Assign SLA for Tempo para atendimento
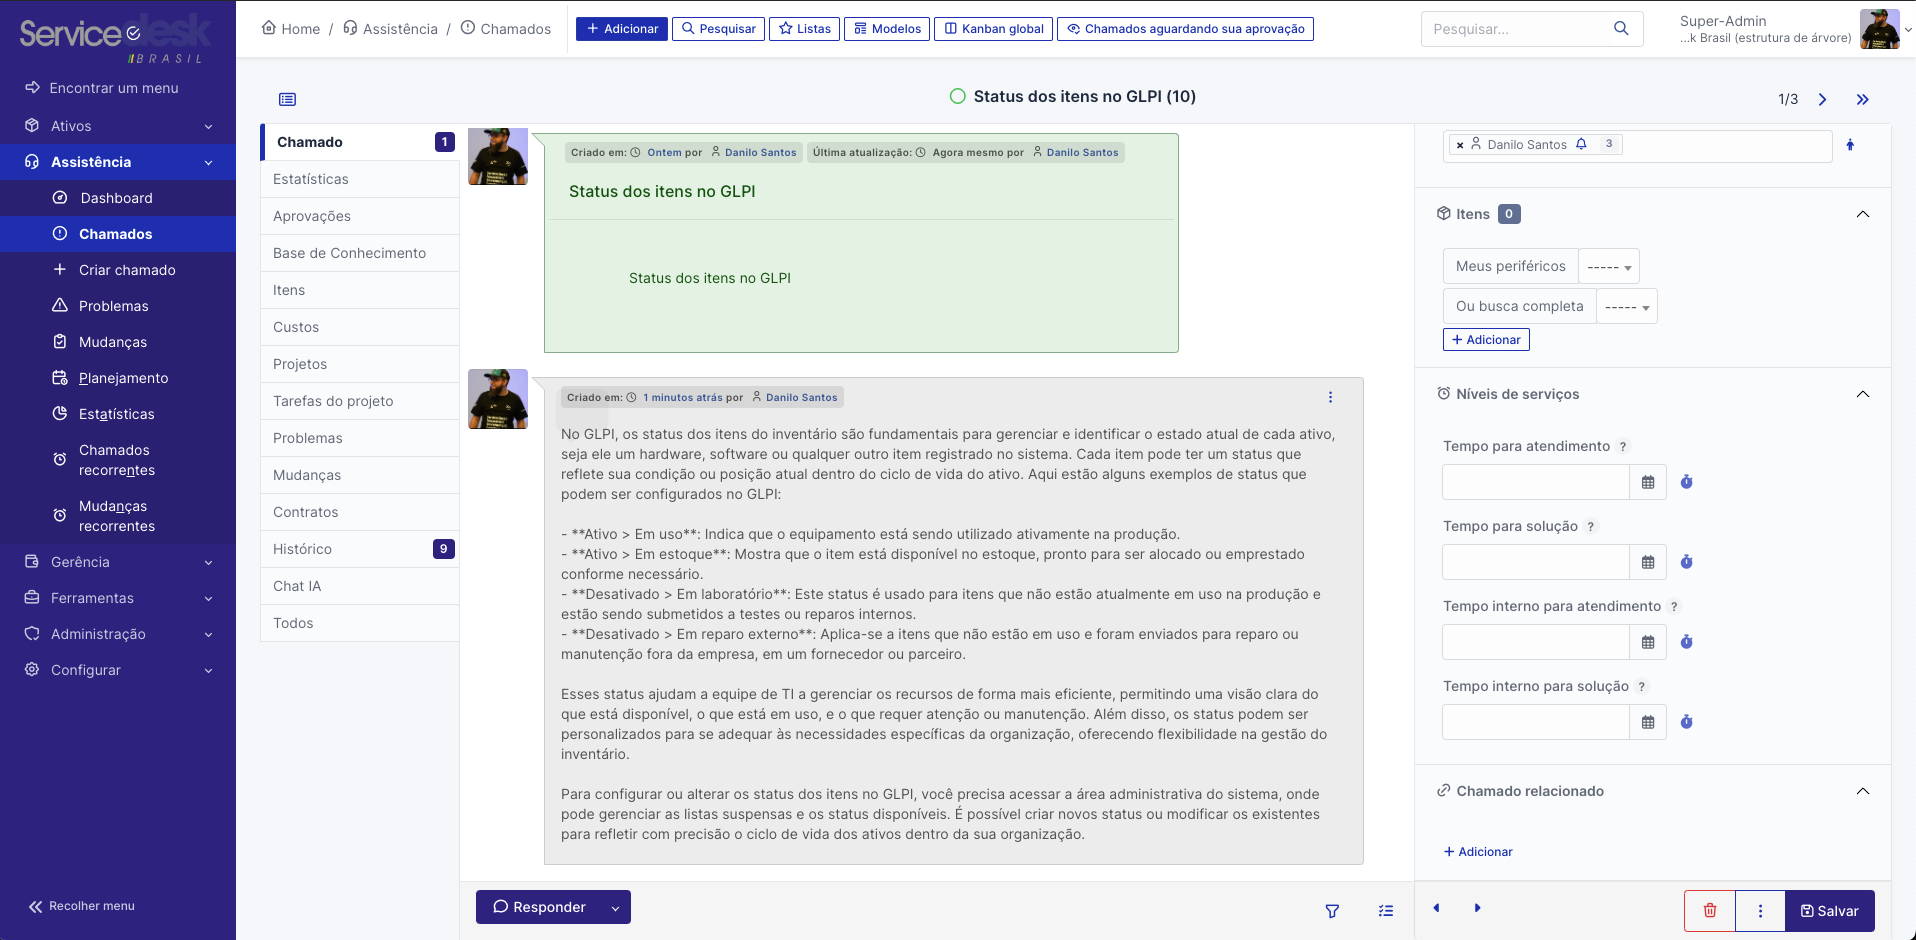 (1686, 482)
